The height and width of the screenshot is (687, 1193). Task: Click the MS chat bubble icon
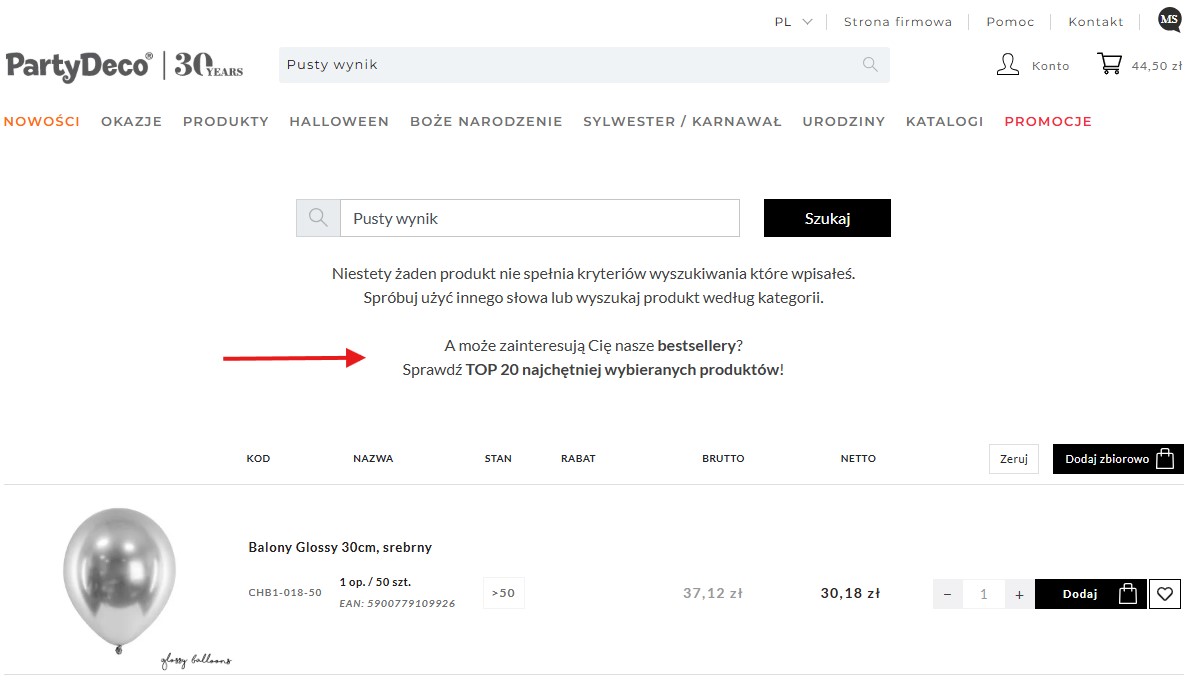[x=1169, y=19]
